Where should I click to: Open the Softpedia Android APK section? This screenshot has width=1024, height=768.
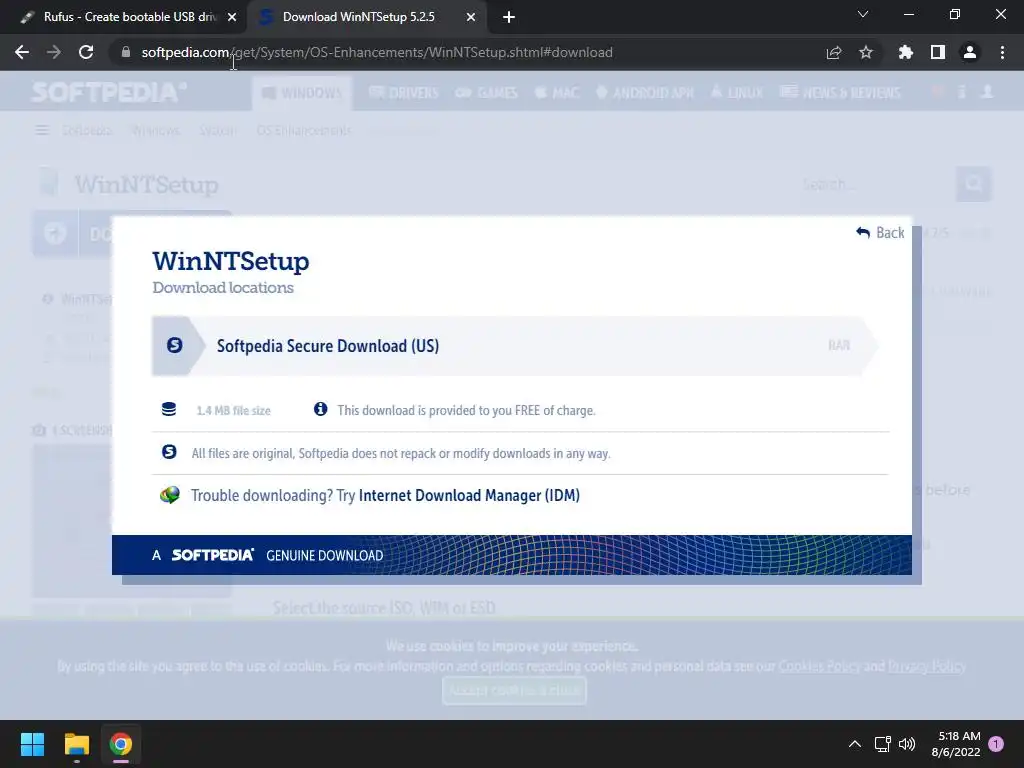[x=645, y=93]
